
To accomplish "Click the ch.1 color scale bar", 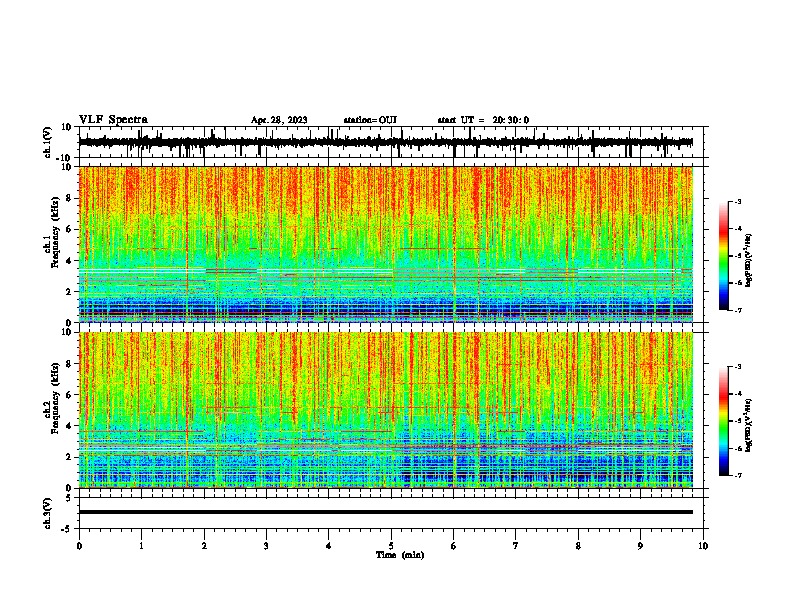I will tap(723, 256).
